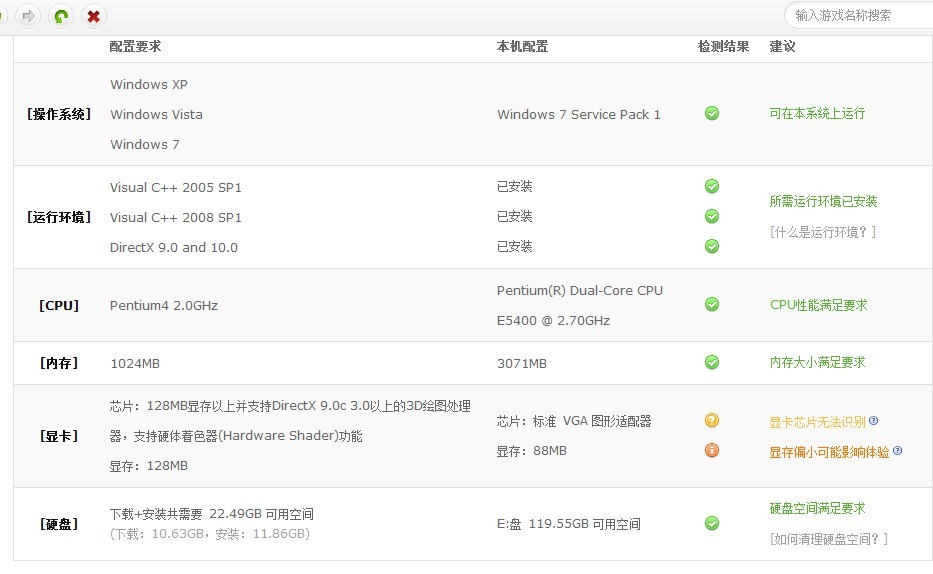Click the [显卡] row label

point(59,436)
